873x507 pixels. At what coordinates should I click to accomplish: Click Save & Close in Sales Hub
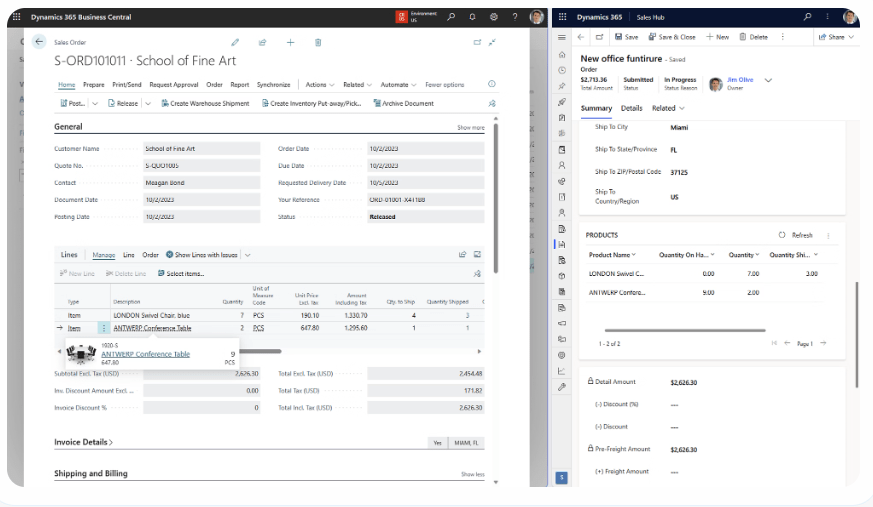[672, 37]
